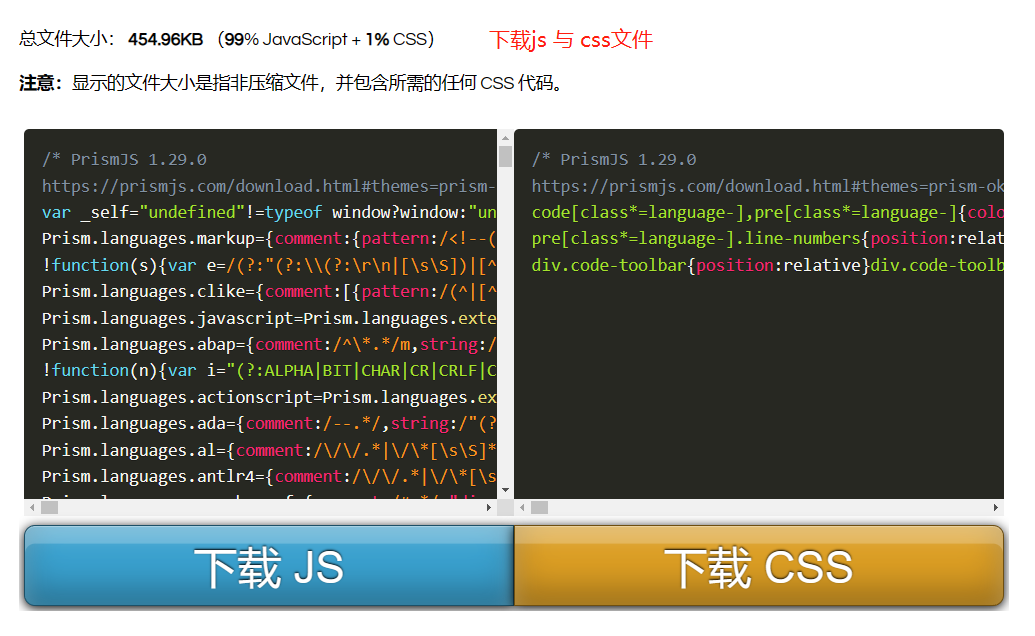This screenshot has height=636, width=1035.
Task: Click the 下载 JS button
Action: pyautogui.click(x=269, y=565)
